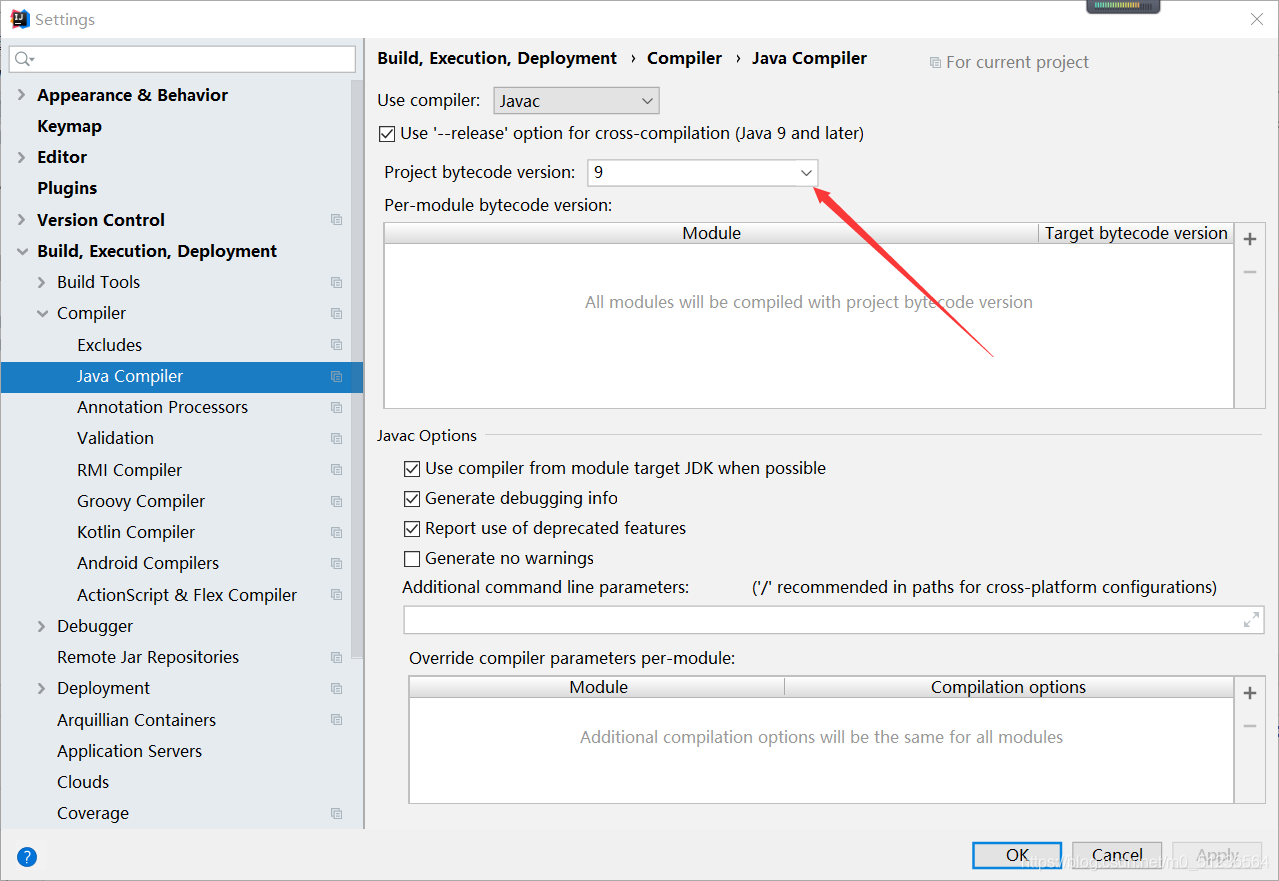The height and width of the screenshot is (881, 1279).
Task: Click the search field in Settings
Action: 182,59
